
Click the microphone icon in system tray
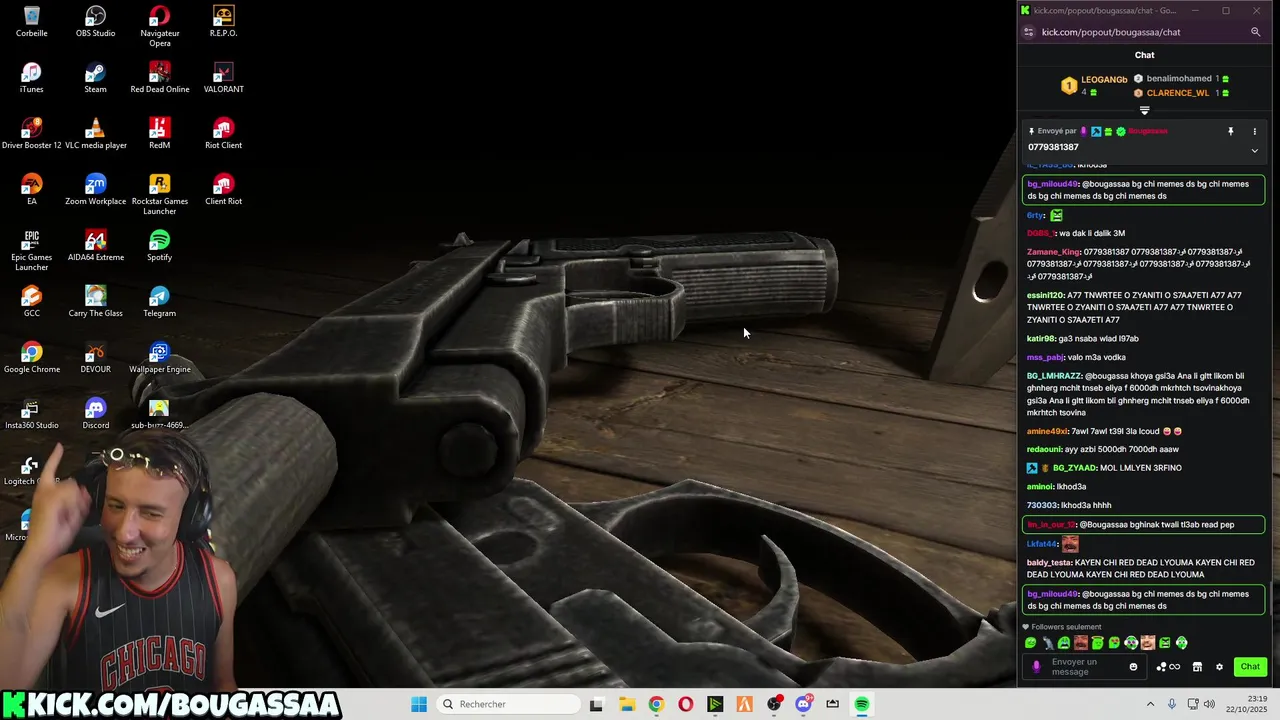pyautogui.click(x=1171, y=704)
